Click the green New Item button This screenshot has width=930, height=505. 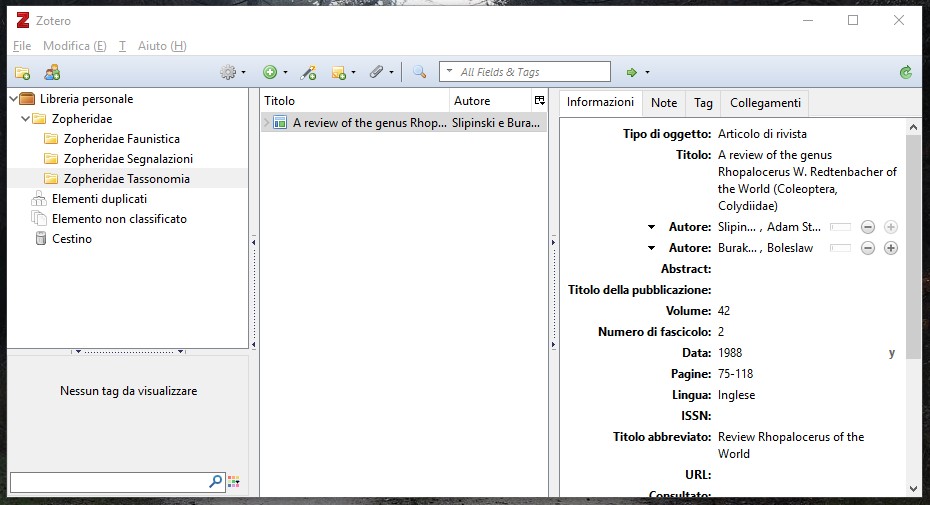tap(272, 72)
